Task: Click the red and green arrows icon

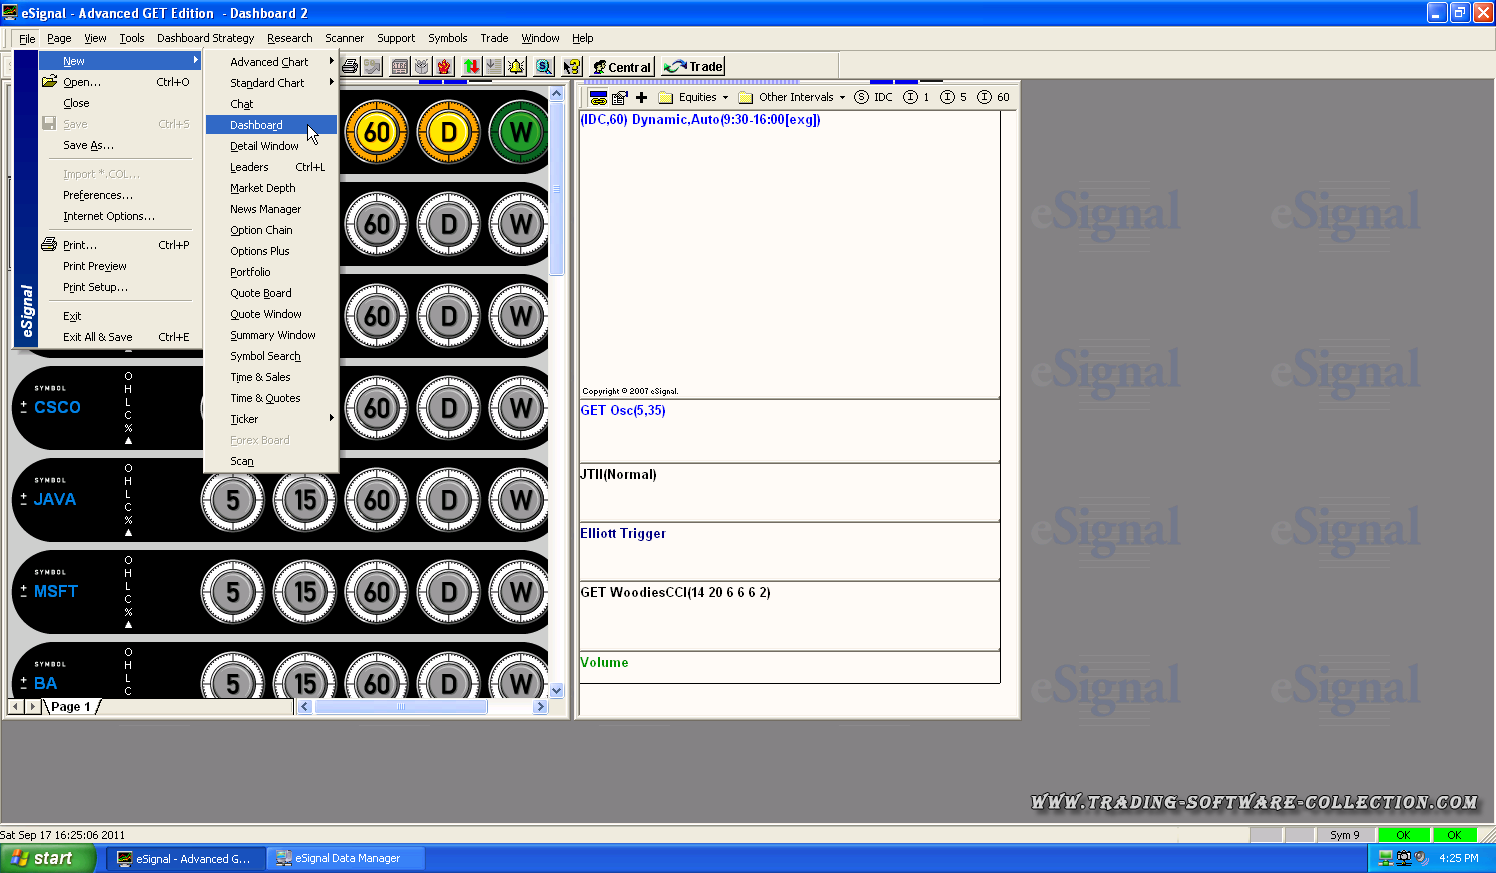Action: (x=471, y=67)
